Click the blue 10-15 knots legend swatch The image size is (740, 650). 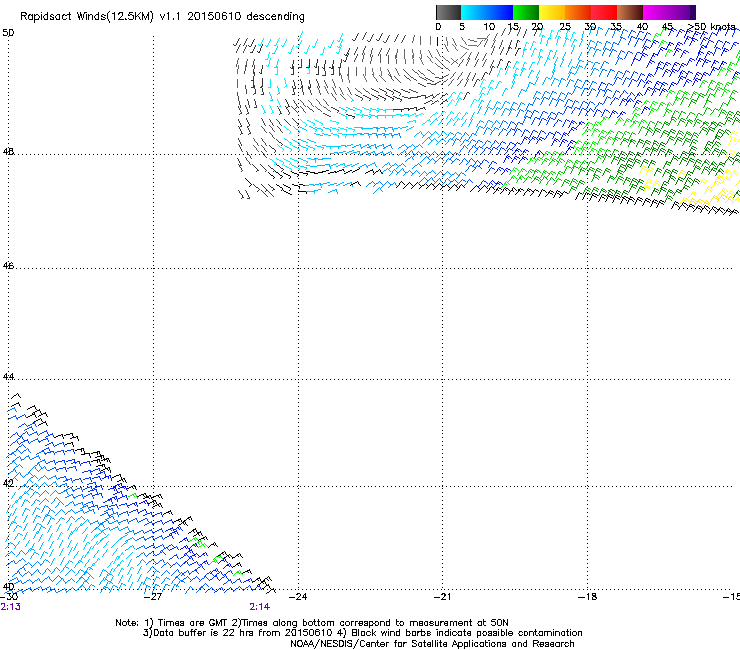(500, 12)
